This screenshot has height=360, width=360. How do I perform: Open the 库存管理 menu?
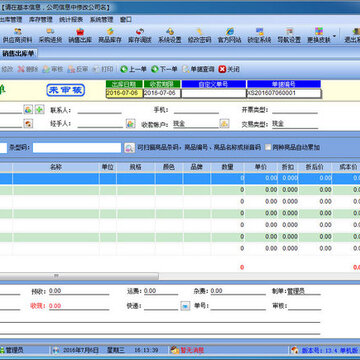(41, 19)
